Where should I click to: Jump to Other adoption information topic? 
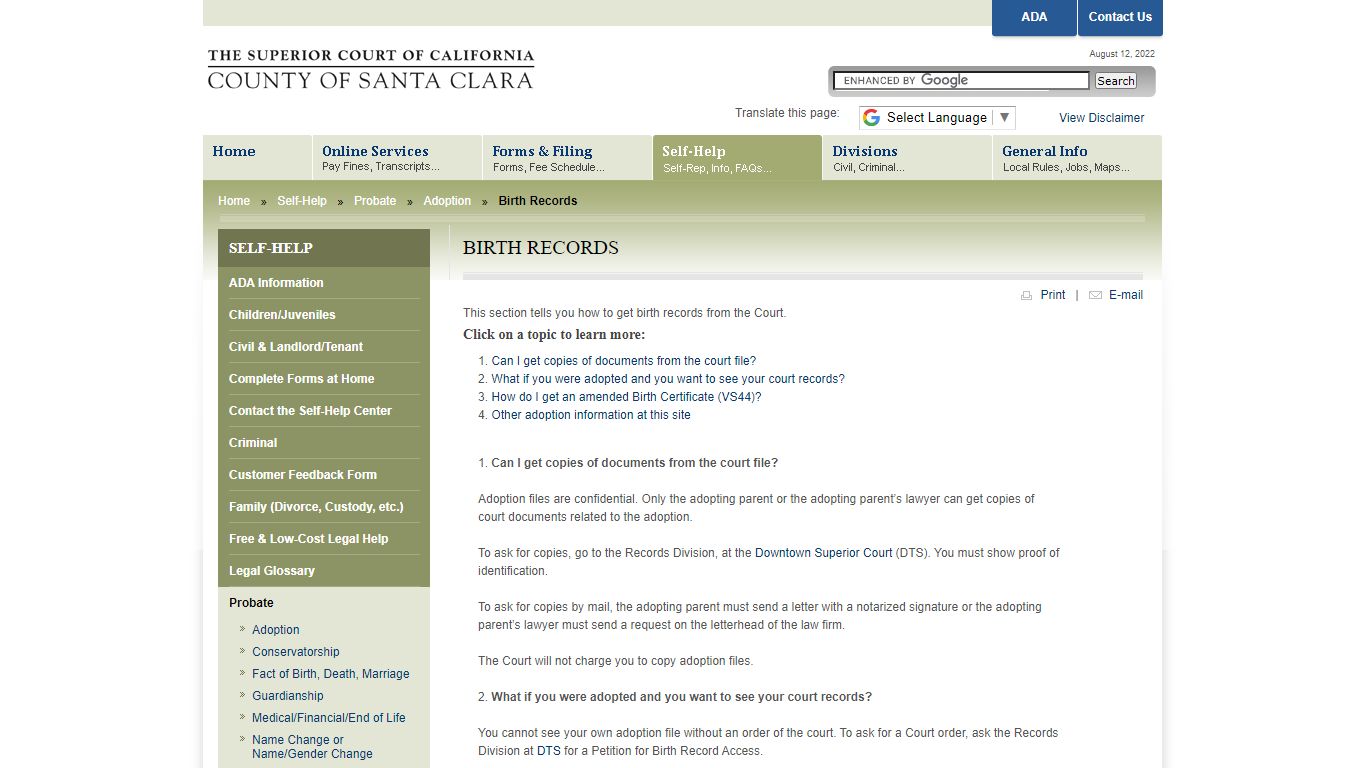pos(591,415)
